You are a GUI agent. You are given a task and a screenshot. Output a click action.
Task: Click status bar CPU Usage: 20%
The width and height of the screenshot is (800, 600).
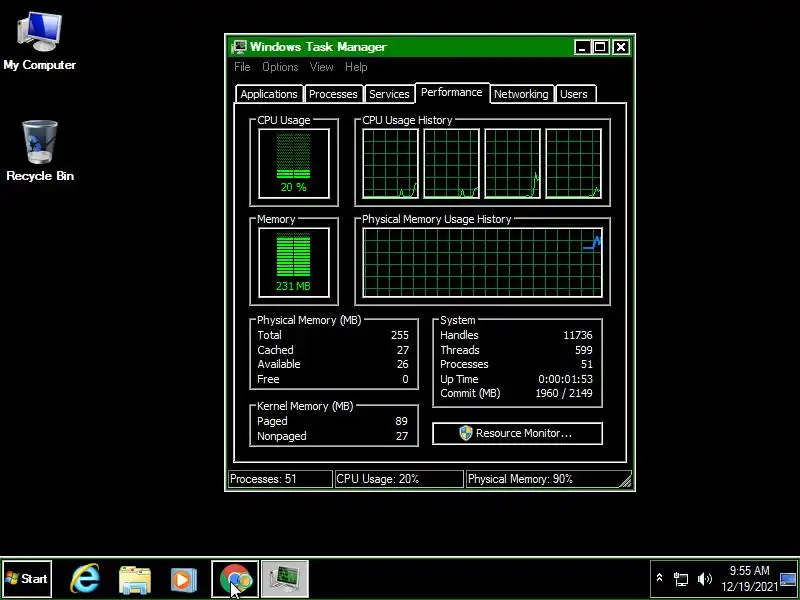(x=399, y=479)
